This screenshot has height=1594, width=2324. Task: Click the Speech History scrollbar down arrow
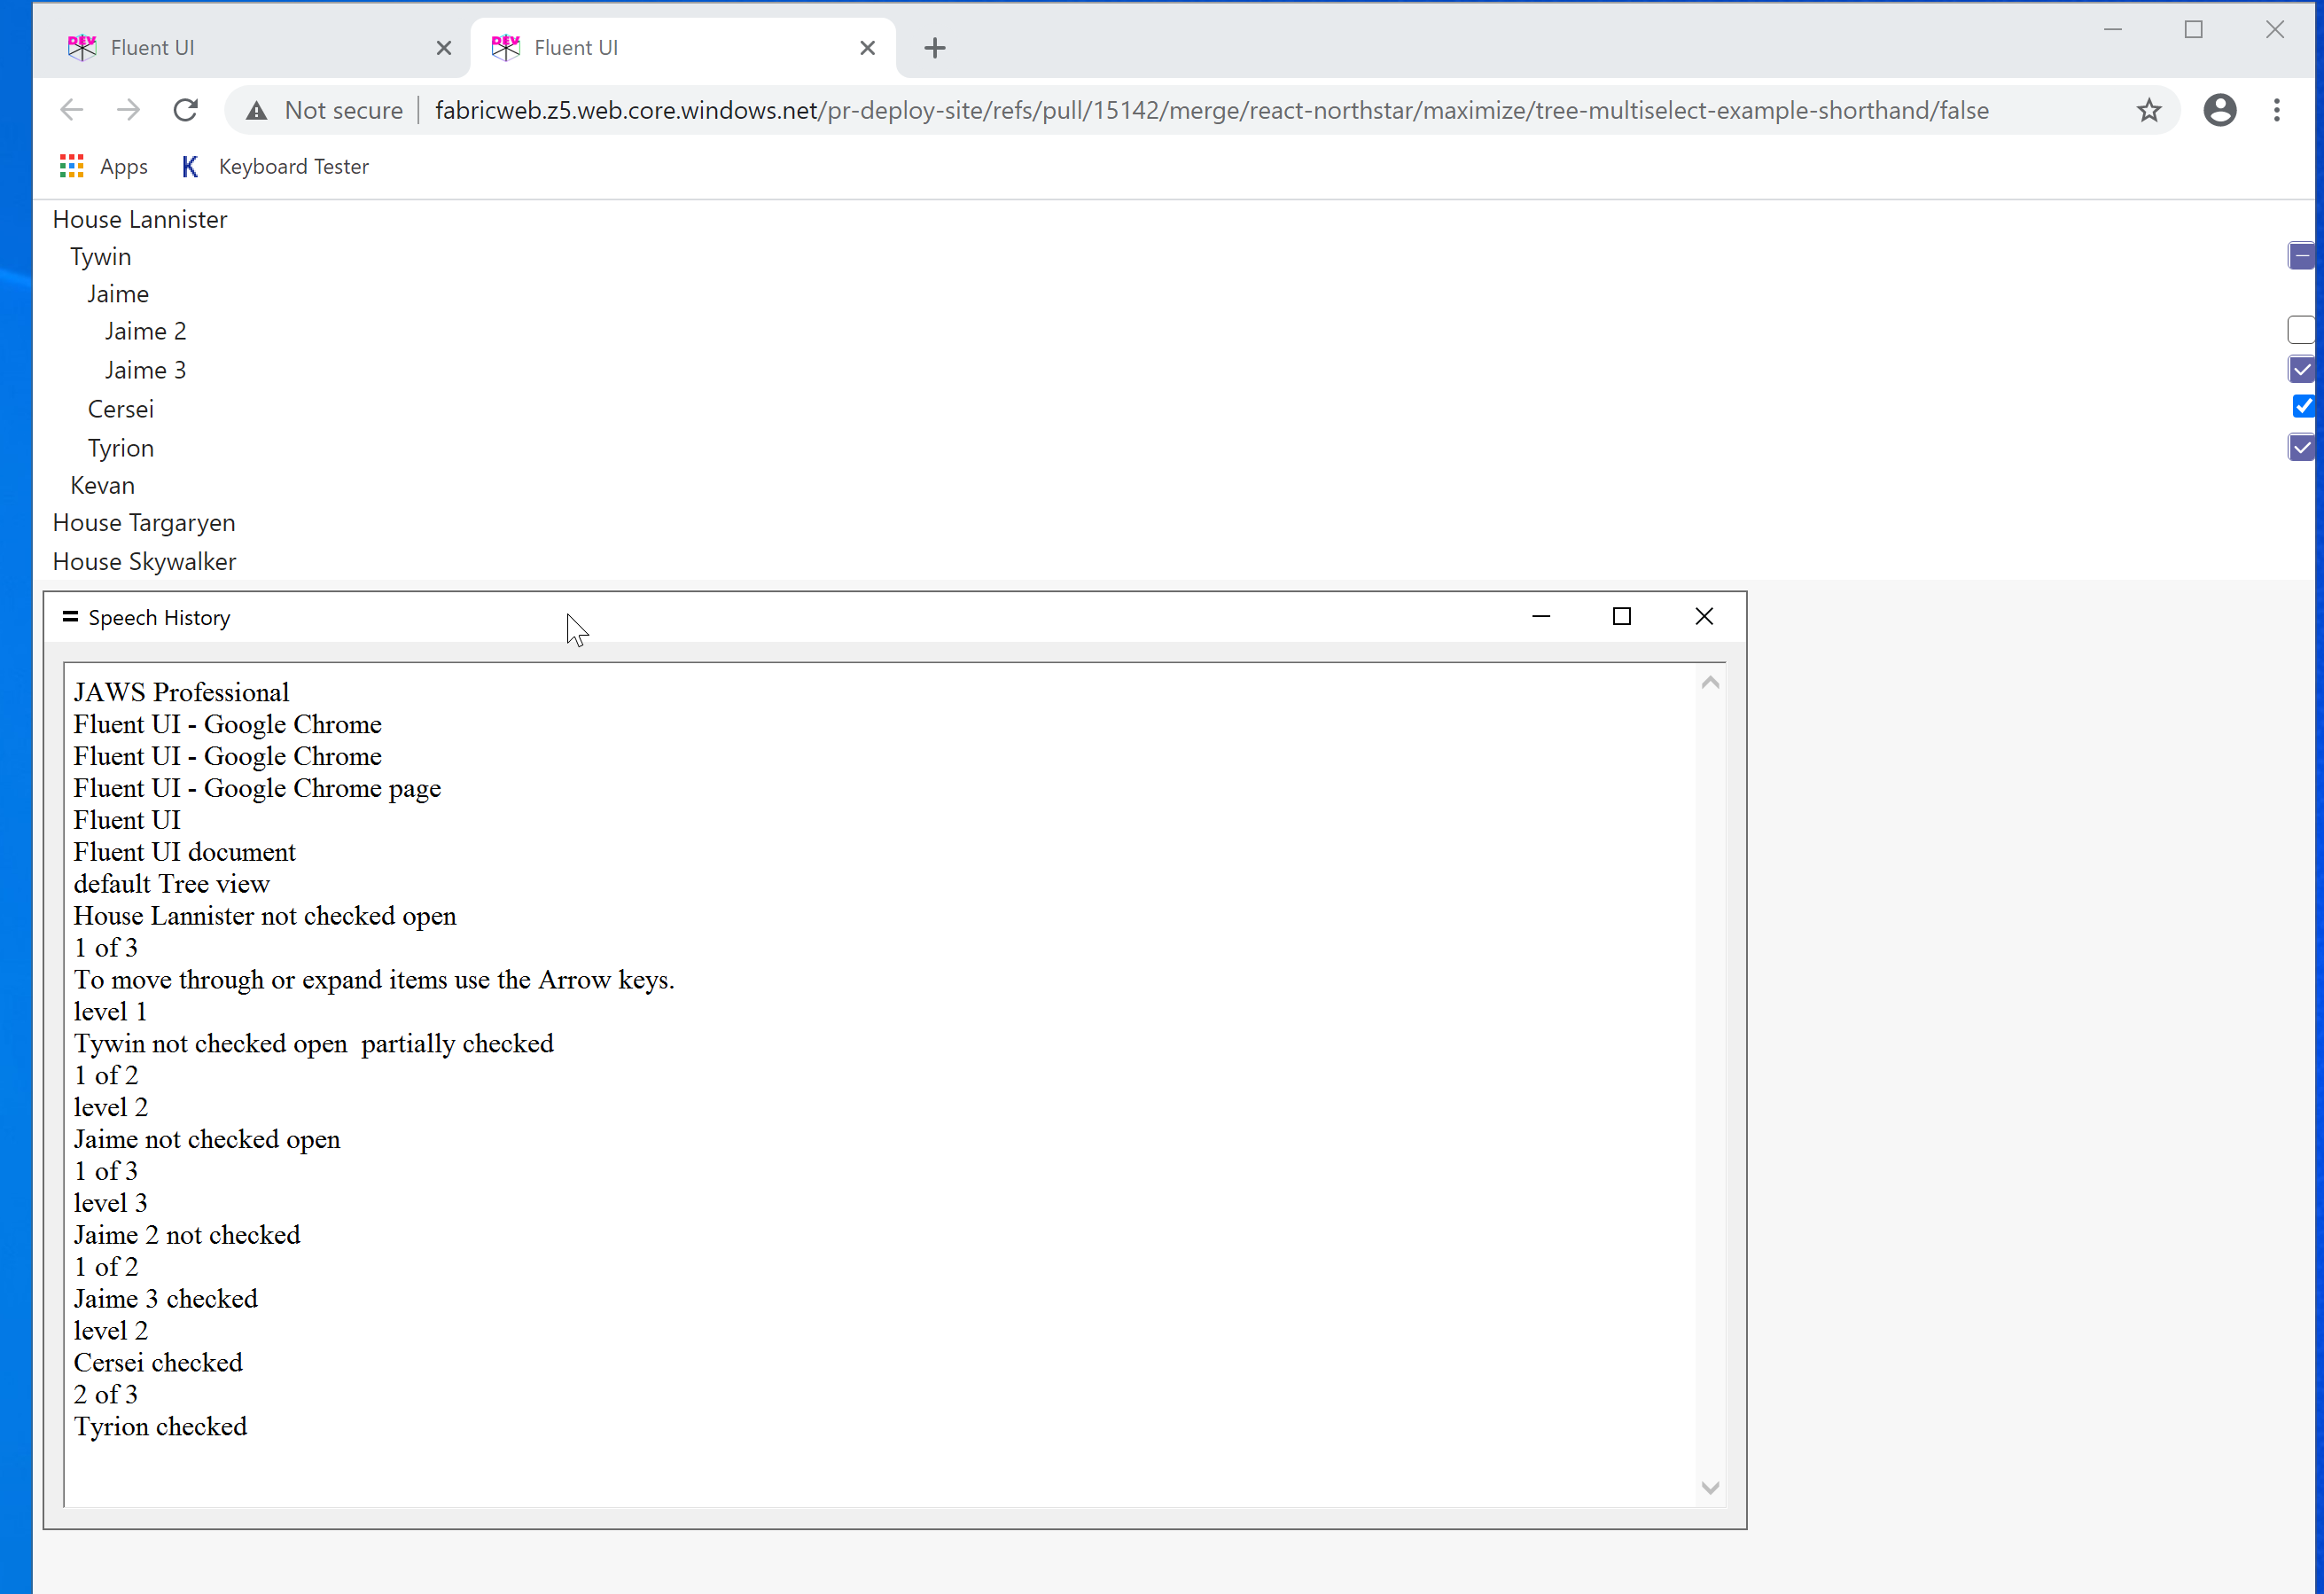(x=1710, y=1487)
